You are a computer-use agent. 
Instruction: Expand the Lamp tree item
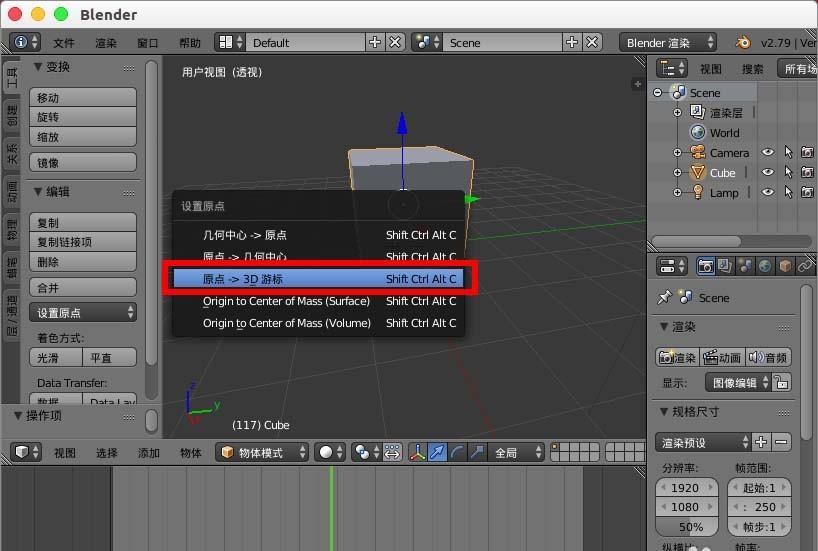[x=677, y=193]
